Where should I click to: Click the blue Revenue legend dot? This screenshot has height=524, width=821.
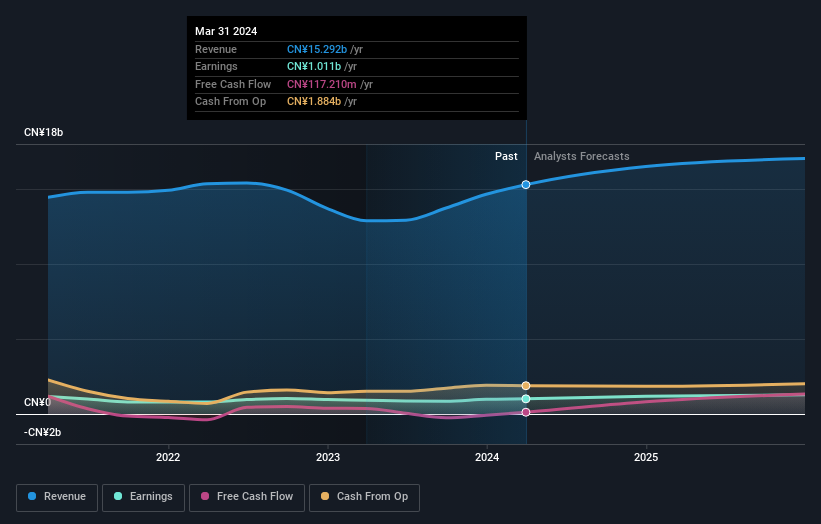32,496
